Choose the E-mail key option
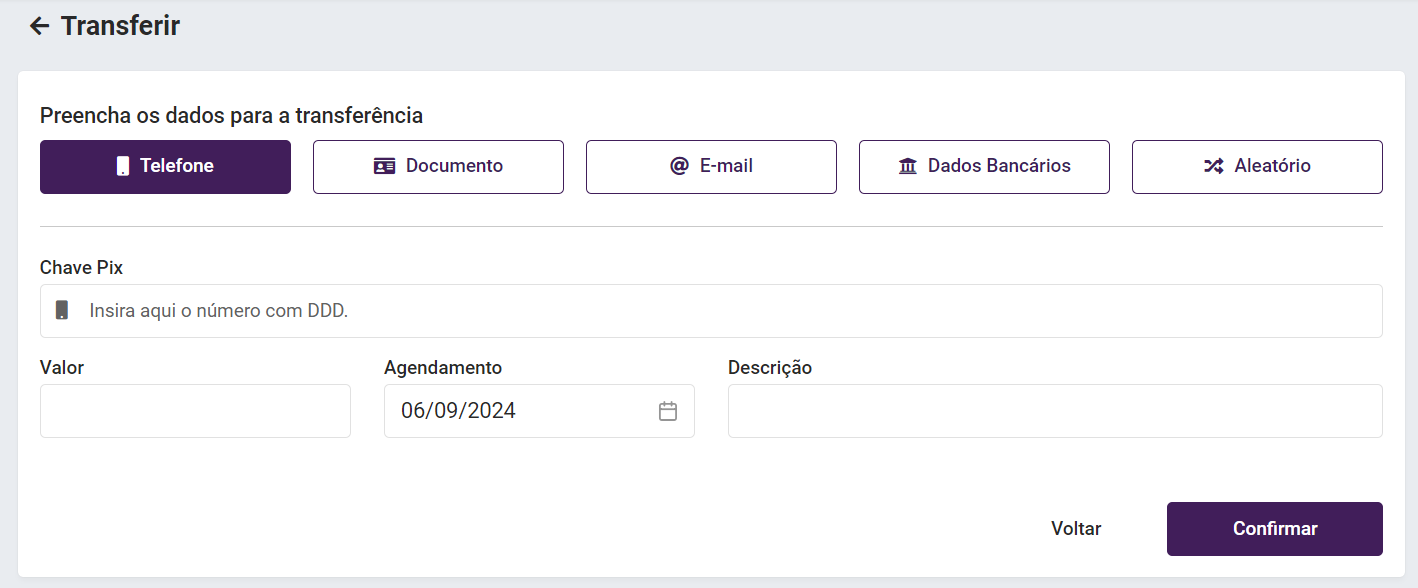Viewport: 1418px width, 588px height. tap(711, 166)
